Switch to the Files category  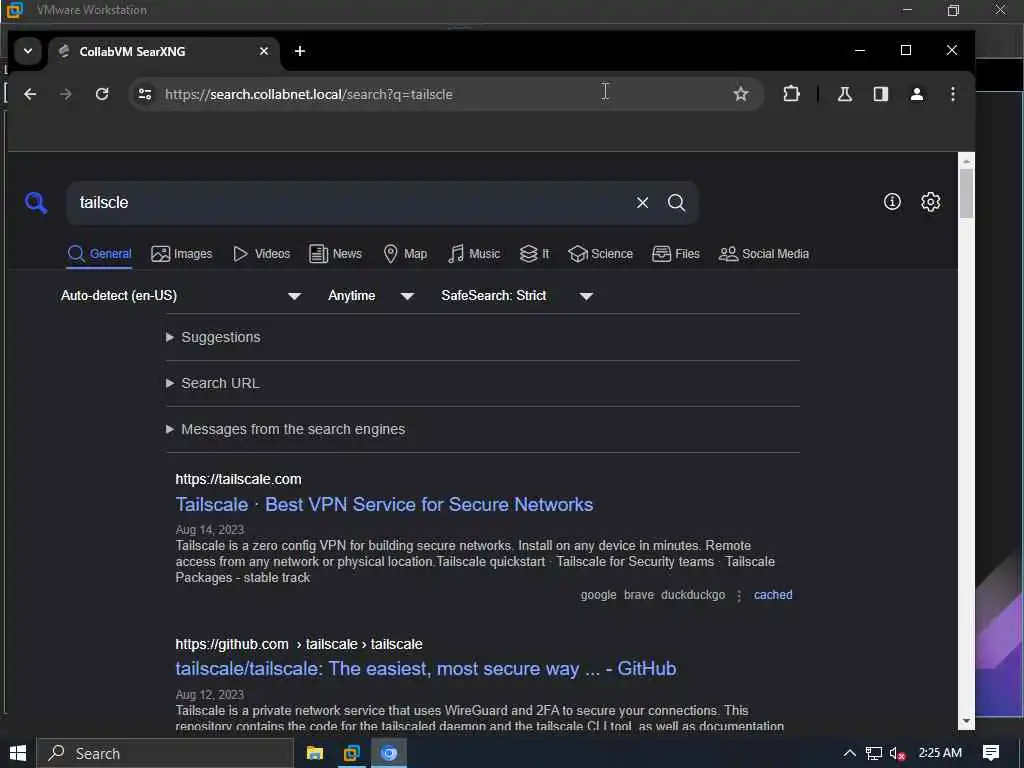676,254
